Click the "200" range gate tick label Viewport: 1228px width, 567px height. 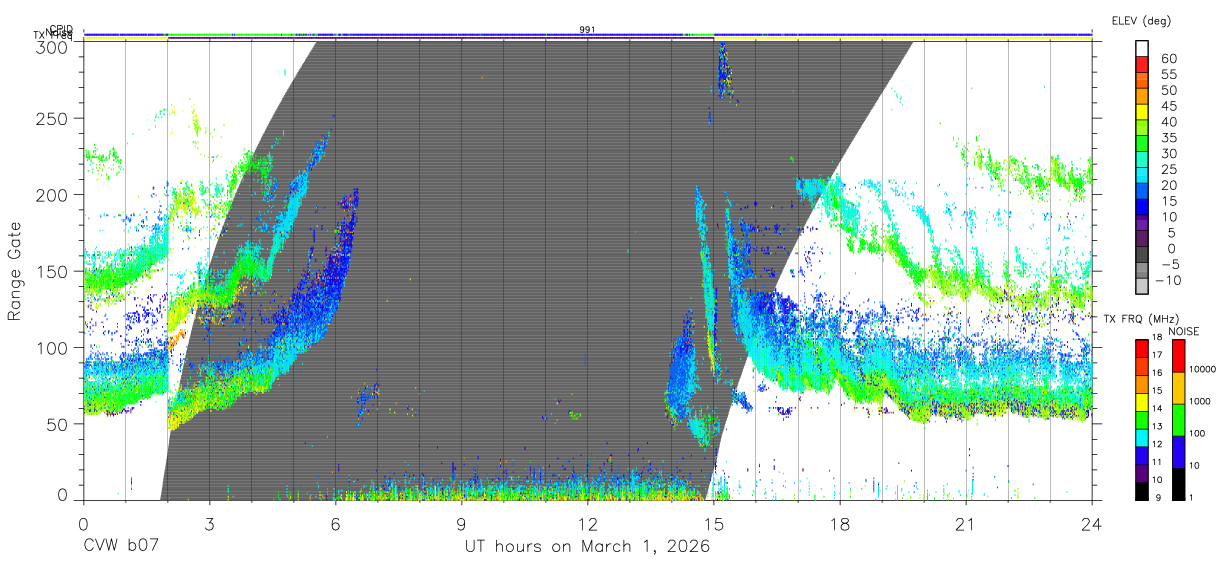[x=50, y=195]
